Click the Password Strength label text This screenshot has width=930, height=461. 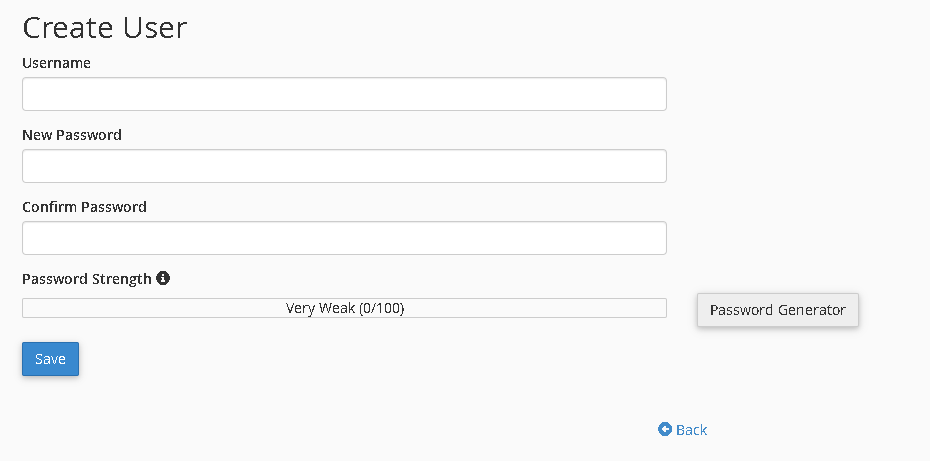pyautogui.click(x=87, y=279)
